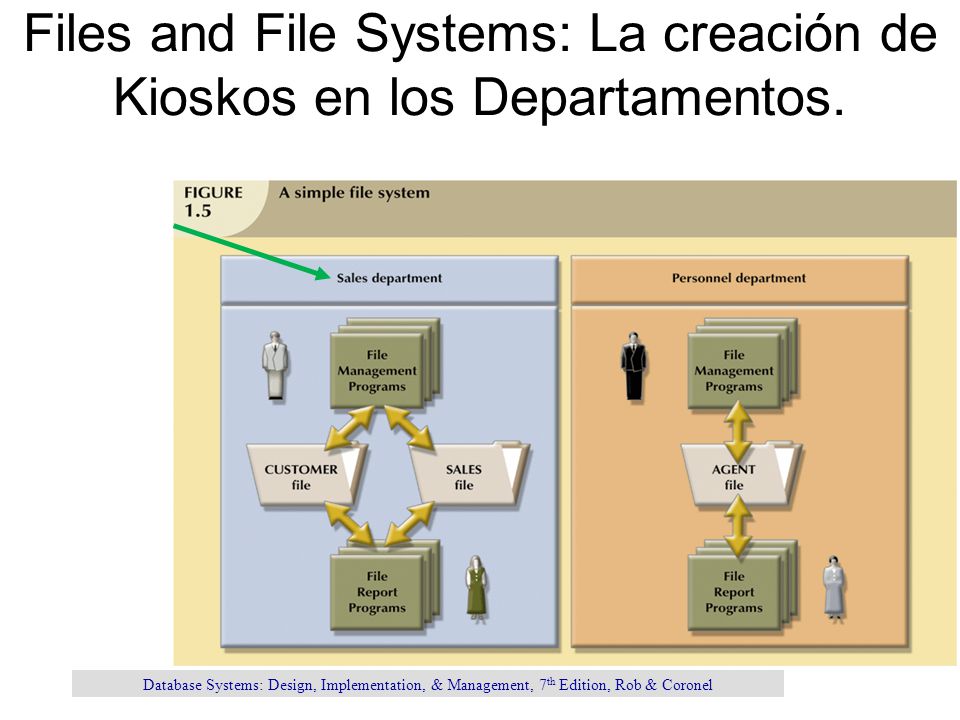Click the man in black suit figure

click(x=633, y=366)
